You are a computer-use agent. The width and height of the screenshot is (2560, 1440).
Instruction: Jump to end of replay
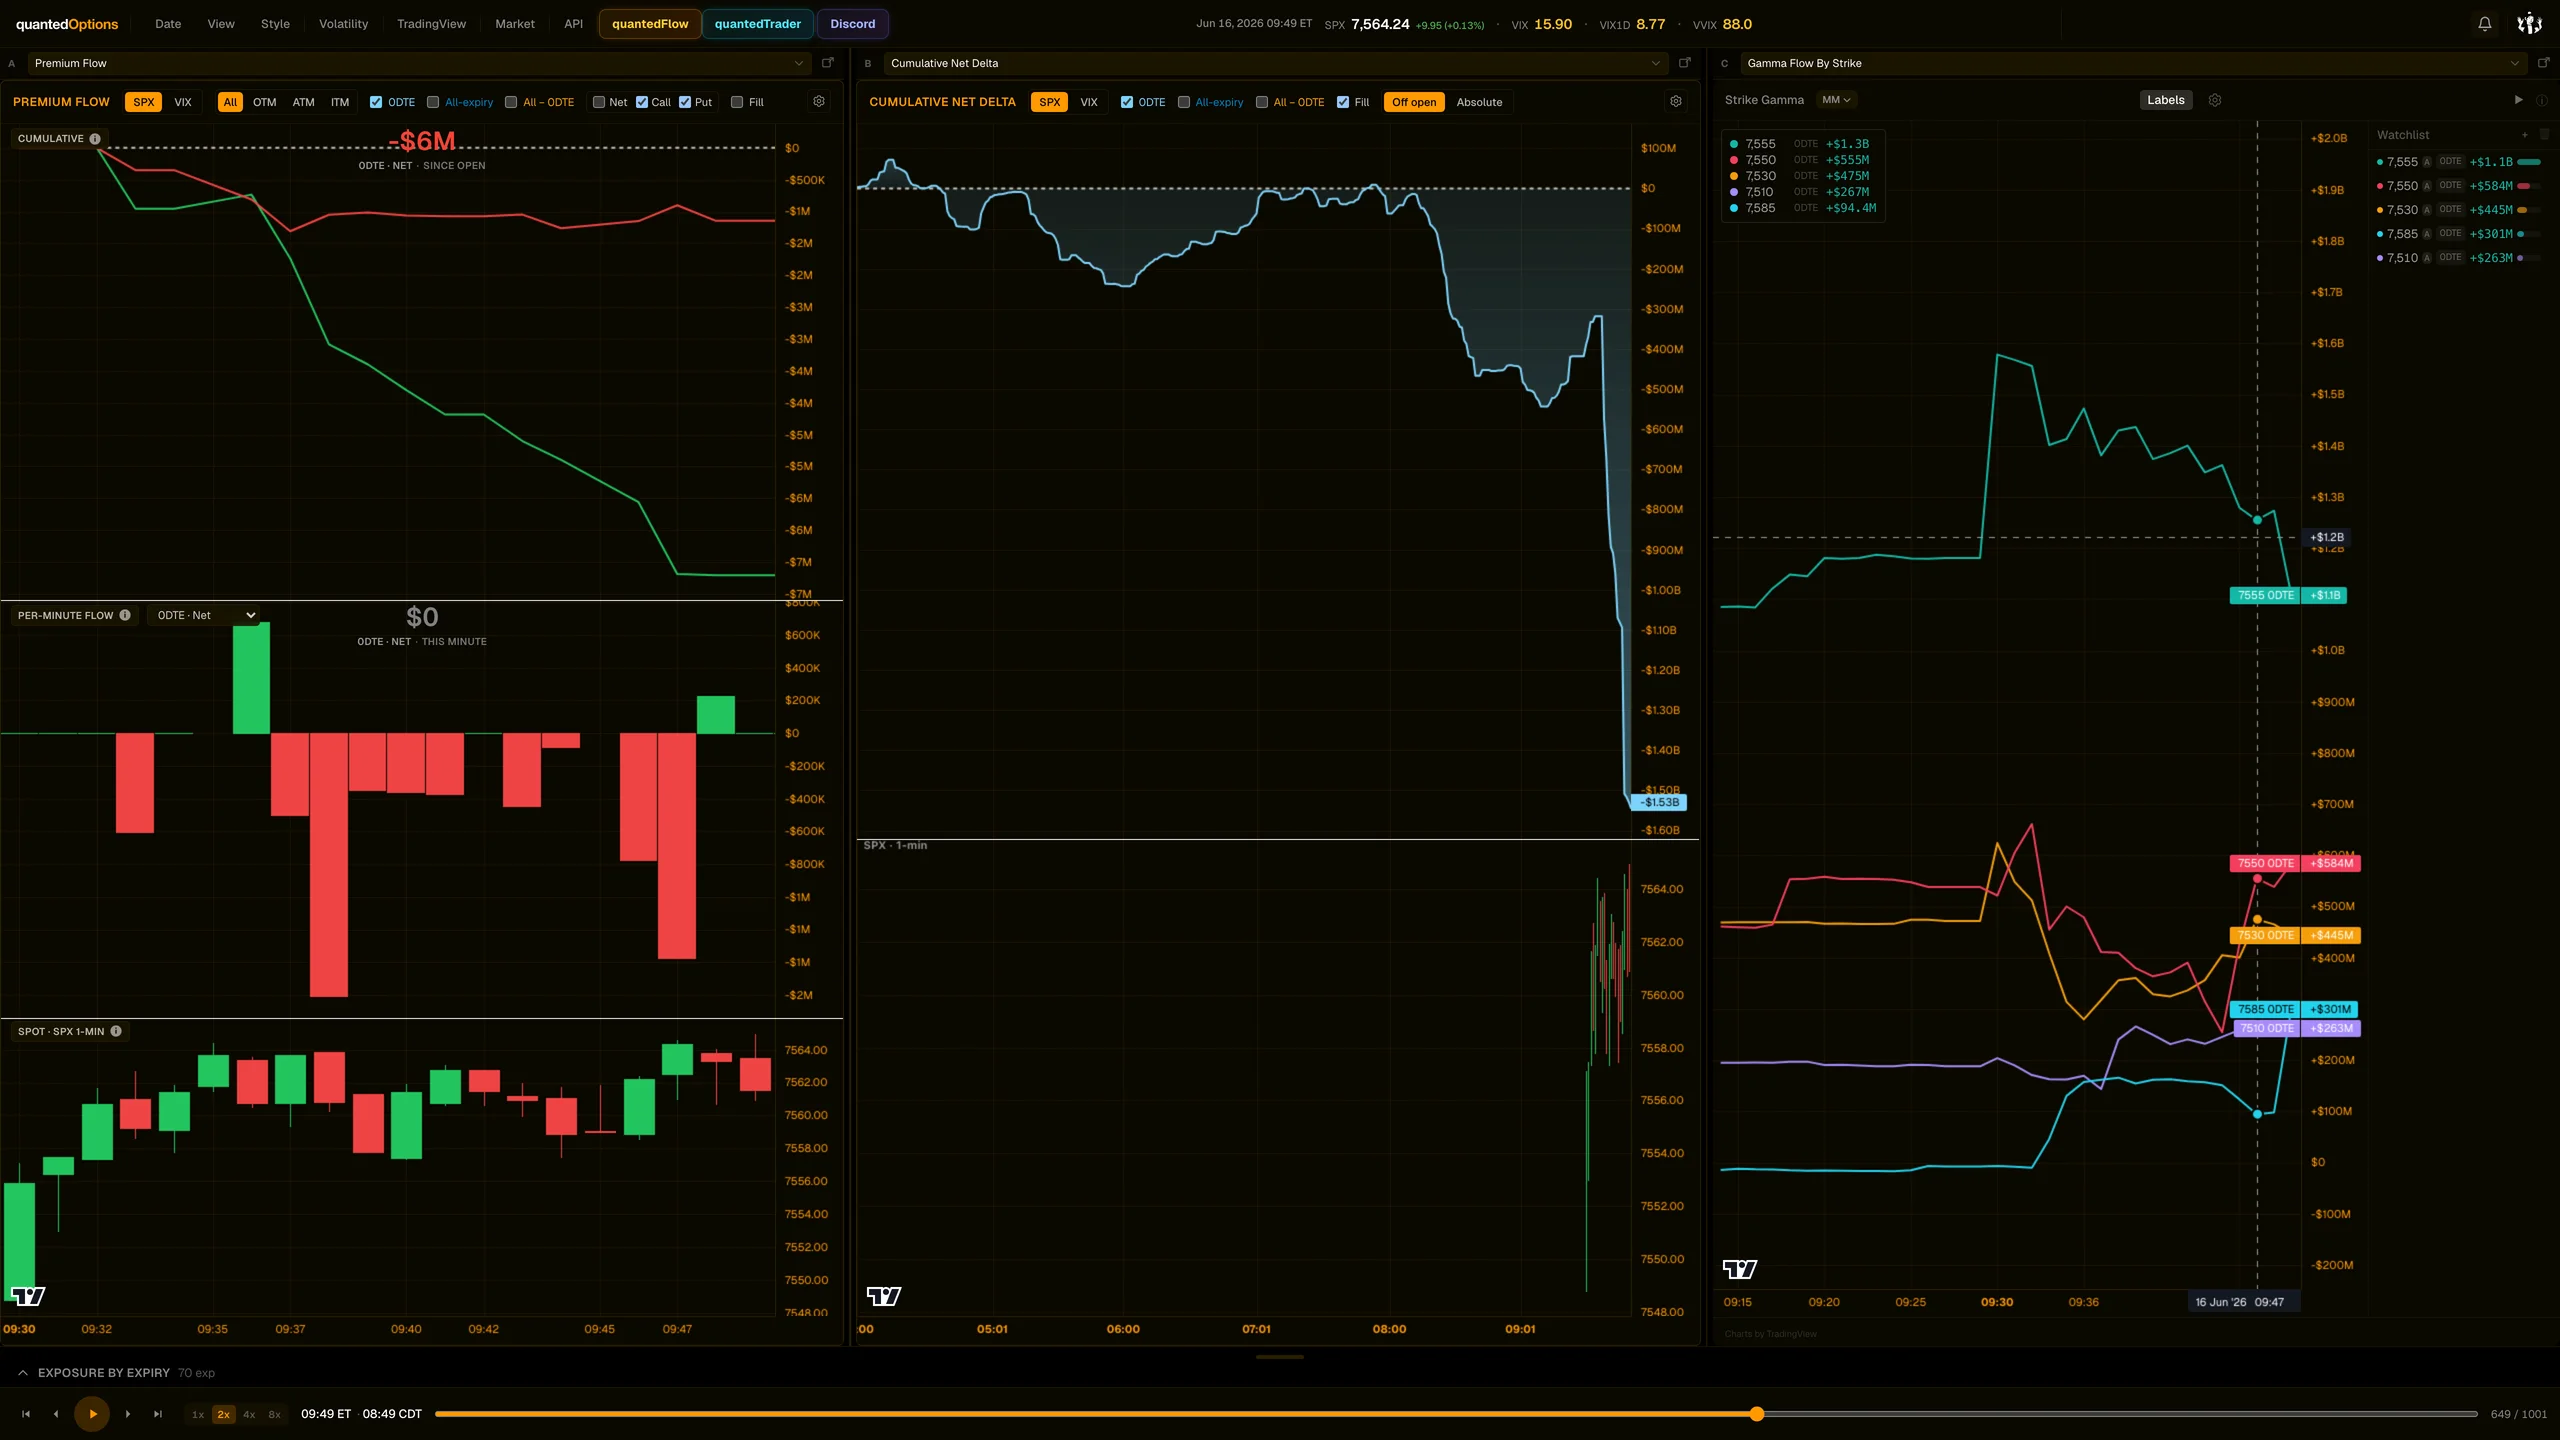coord(158,1414)
